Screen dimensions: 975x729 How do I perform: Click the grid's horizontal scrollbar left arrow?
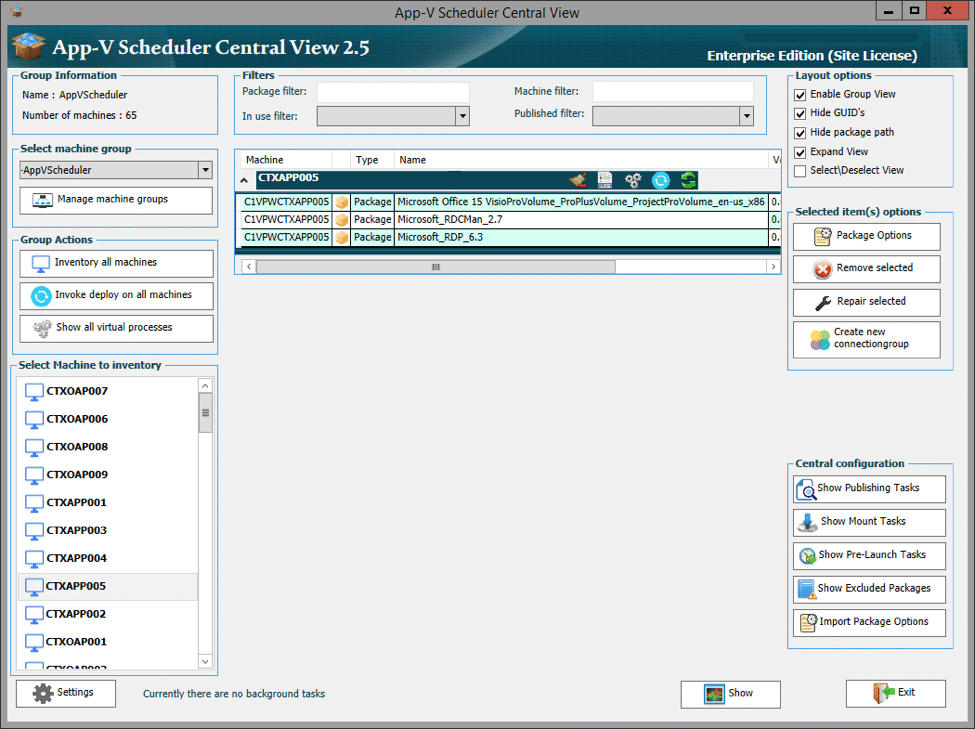pyautogui.click(x=249, y=267)
